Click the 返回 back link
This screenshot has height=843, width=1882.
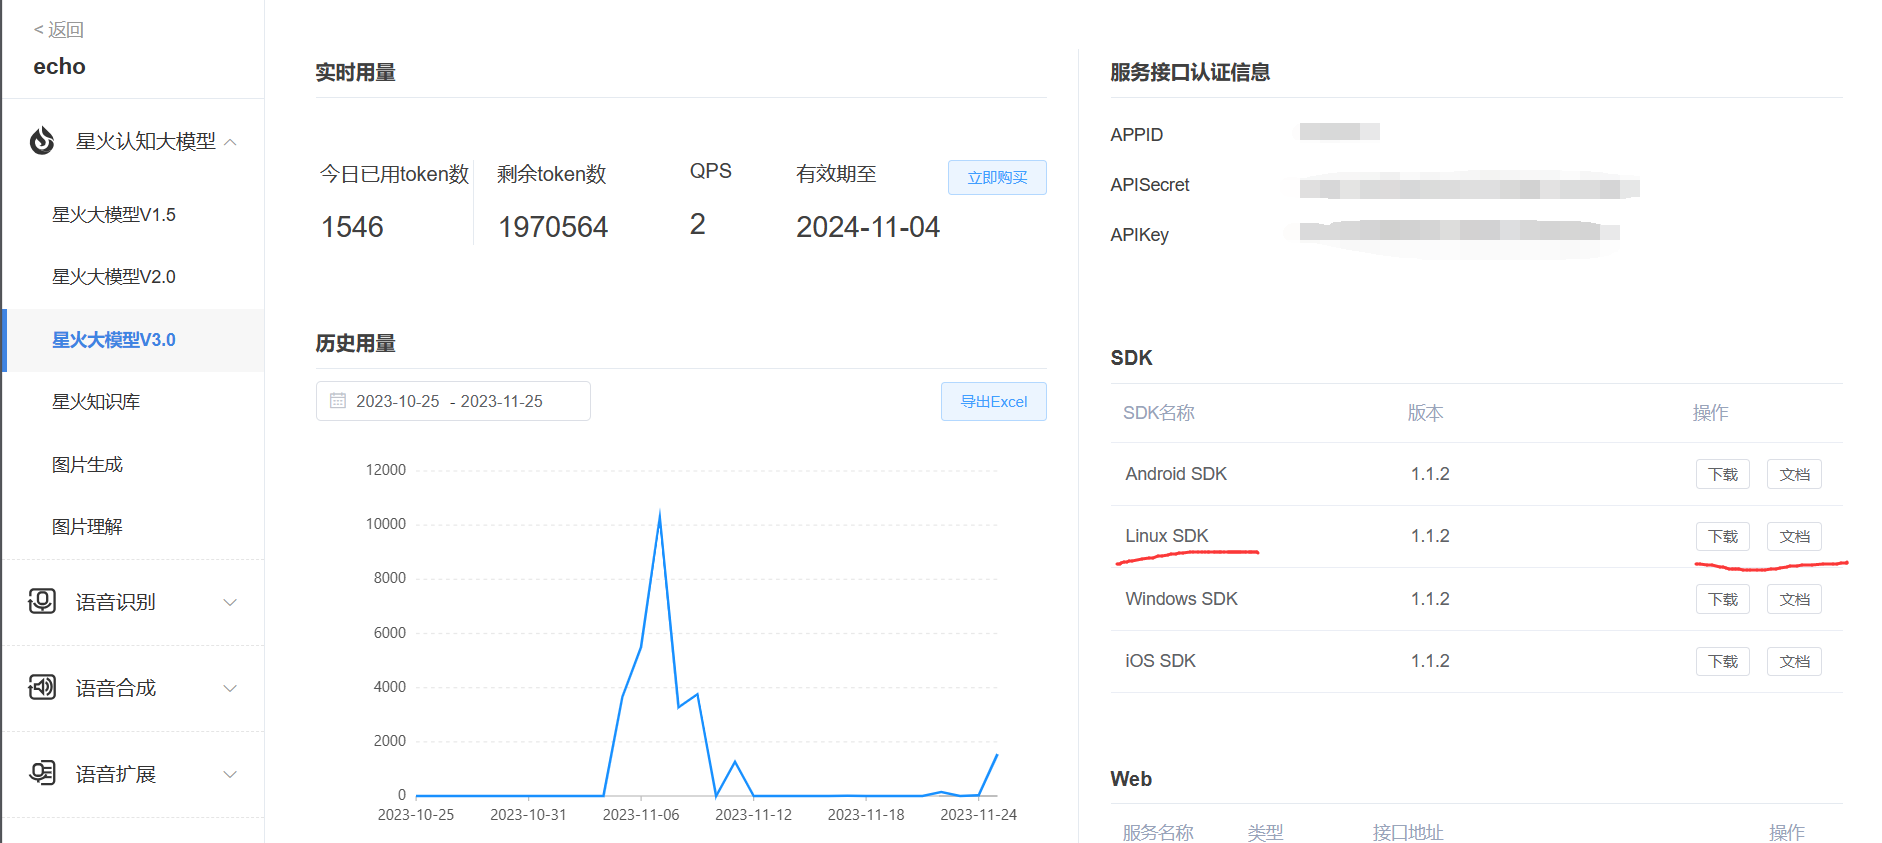coord(59,30)
